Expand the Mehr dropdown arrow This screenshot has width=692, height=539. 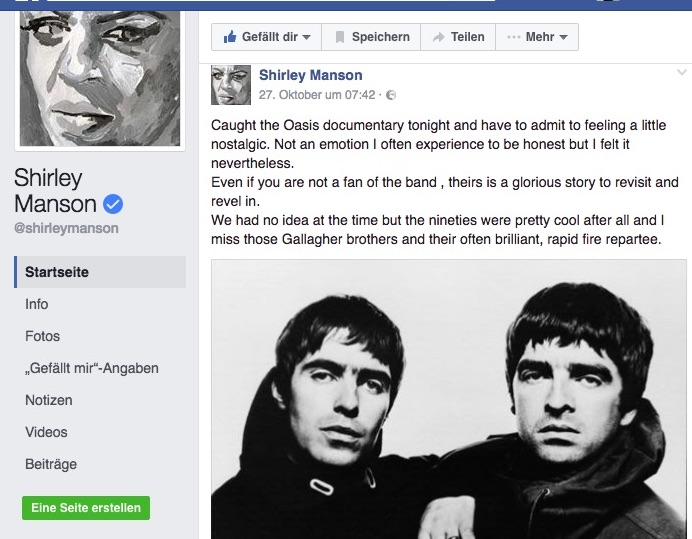563,38
